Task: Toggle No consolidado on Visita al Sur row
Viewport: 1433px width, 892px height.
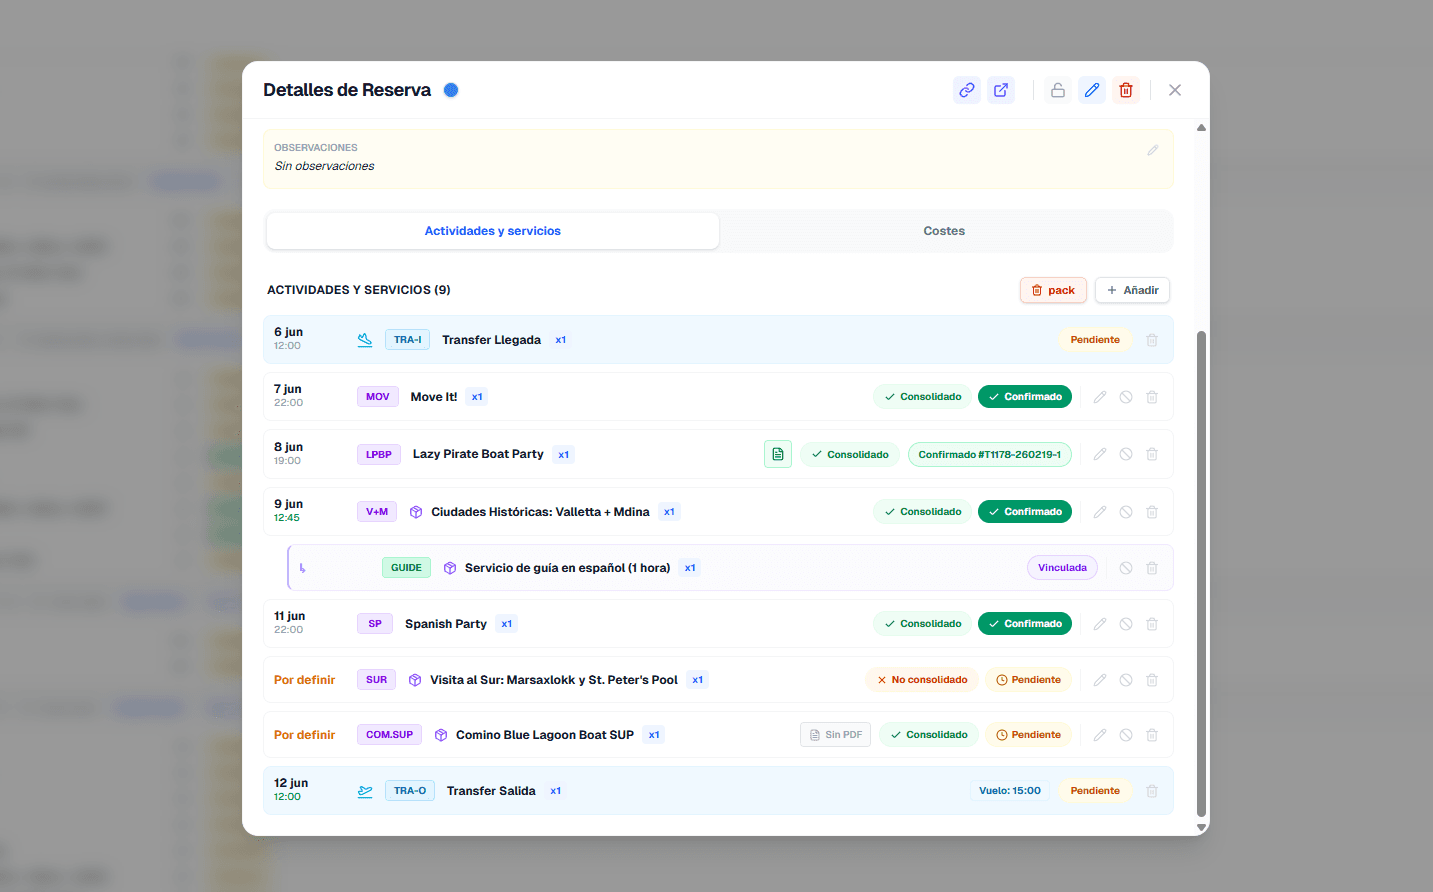Action: coord(921,679)
